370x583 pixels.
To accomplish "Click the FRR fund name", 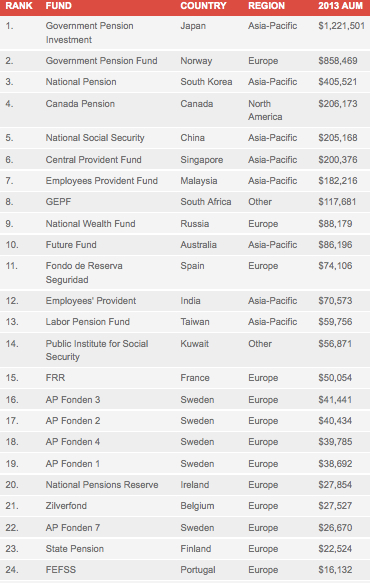I will (55, 378).
